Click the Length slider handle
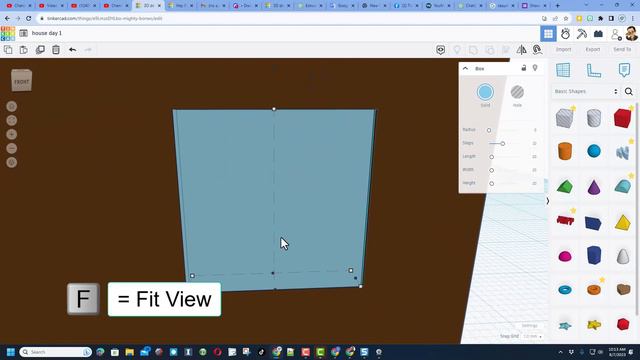 [491, 157]
